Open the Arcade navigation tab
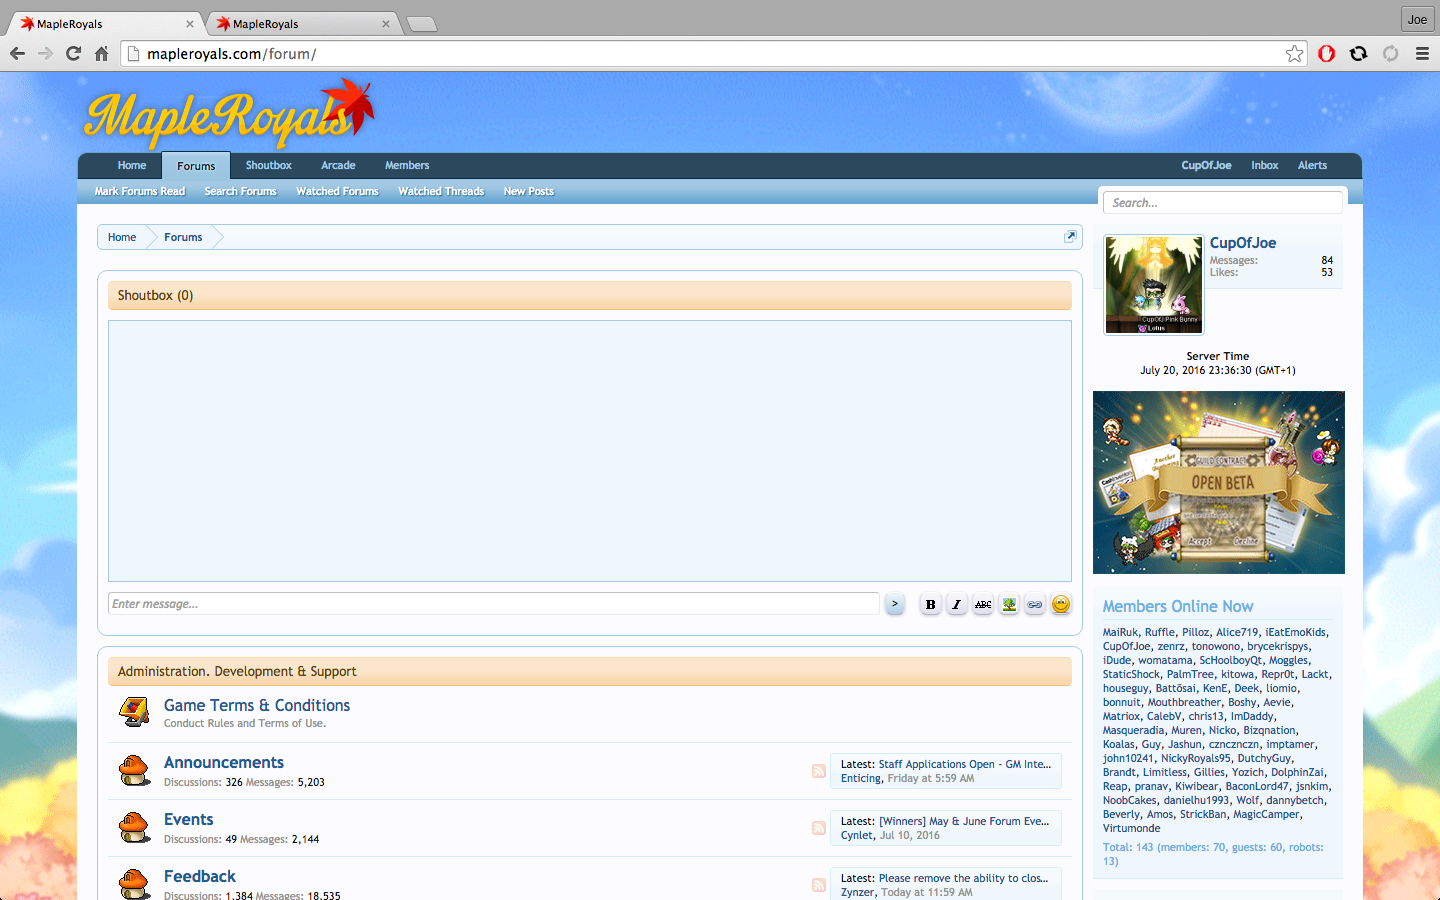The width and height of the screenshot is (1440, 900). [338, 166]
